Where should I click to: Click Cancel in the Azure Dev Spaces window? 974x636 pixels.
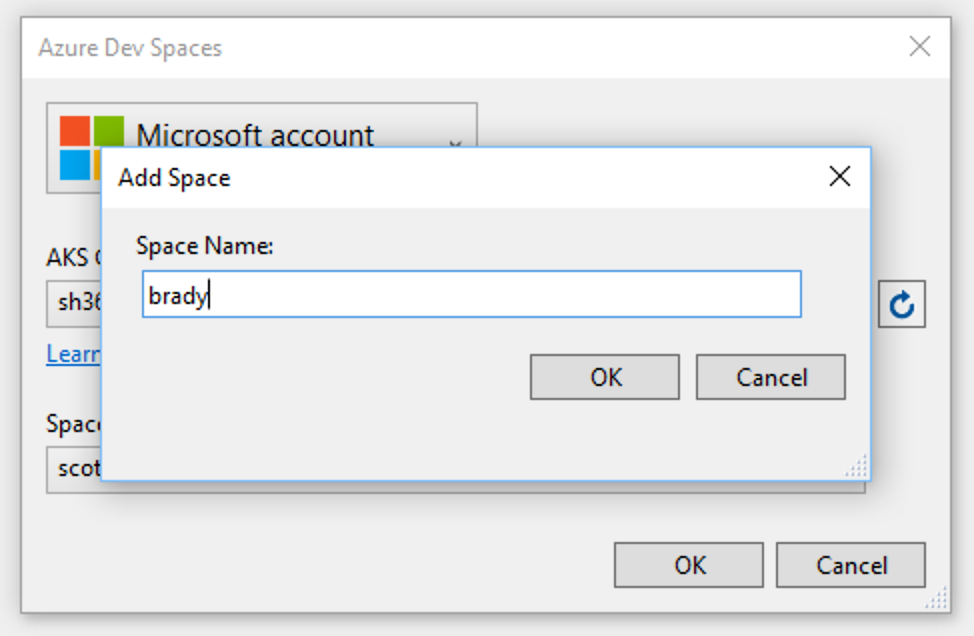click(x=850, y=565)
